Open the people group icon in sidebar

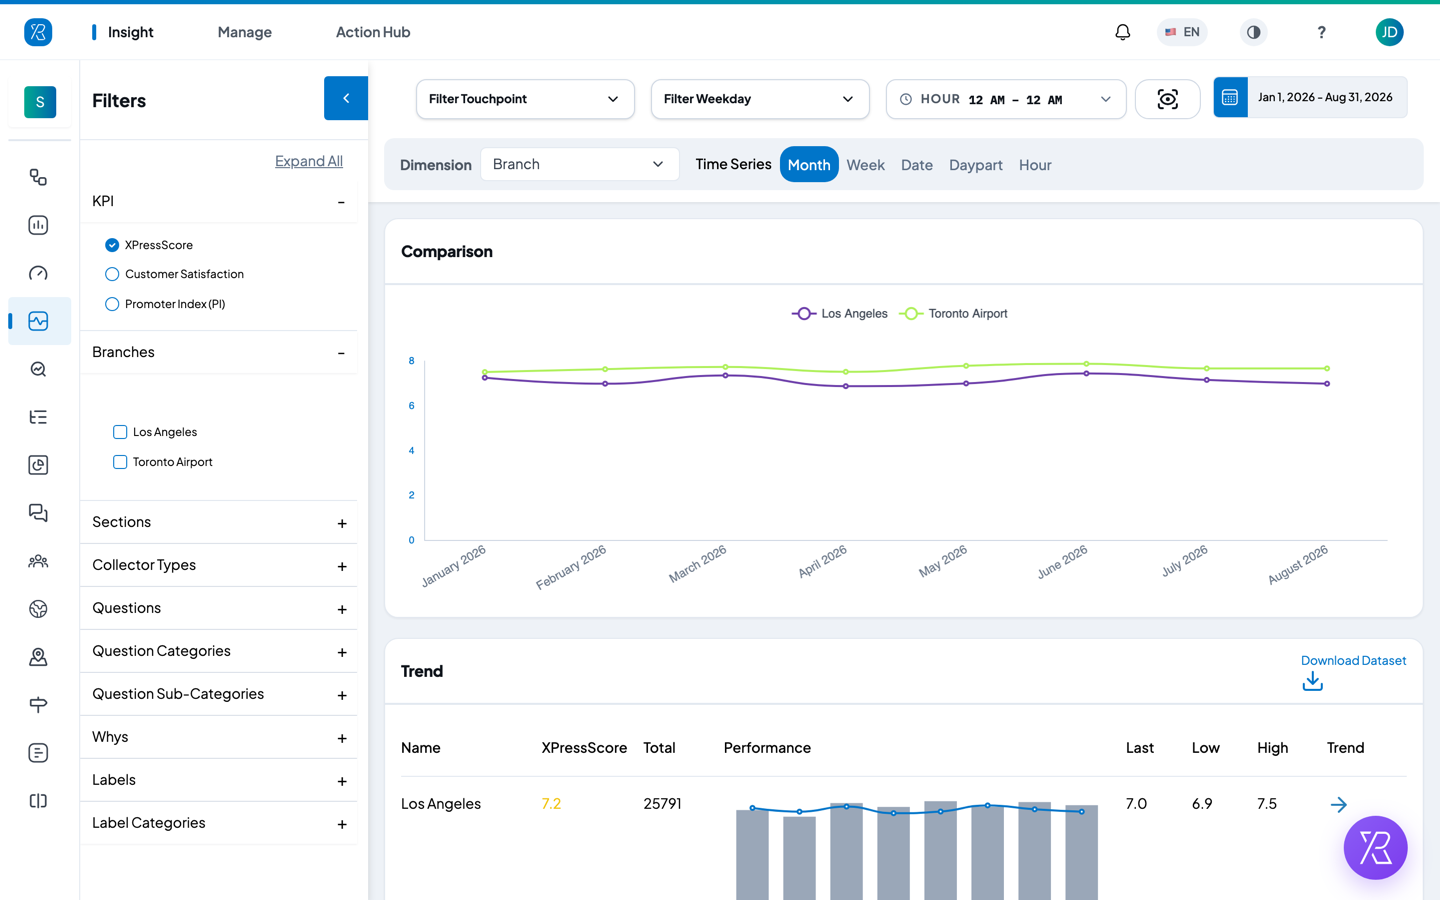(38, 561)
